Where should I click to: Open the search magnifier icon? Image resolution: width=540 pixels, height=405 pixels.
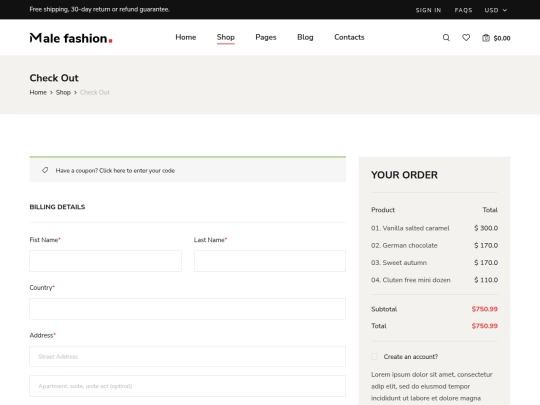coord(446,38)
